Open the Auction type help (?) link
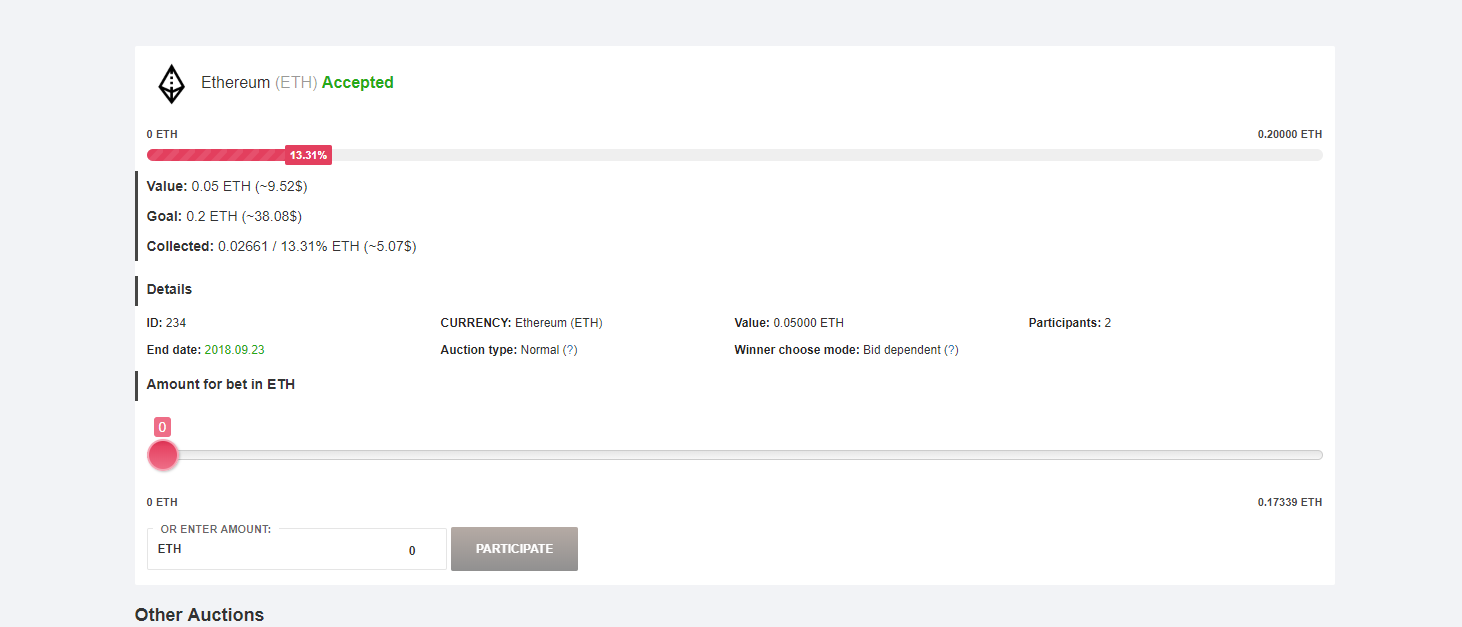The width and height of the screenshot is (1462, 627). (x=570, y=350)
